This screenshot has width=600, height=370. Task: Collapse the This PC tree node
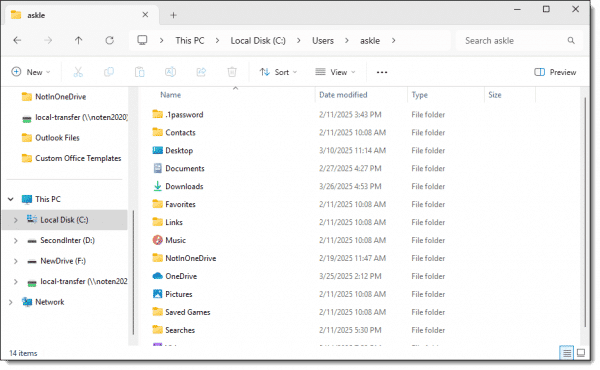[x=11, y=199]
